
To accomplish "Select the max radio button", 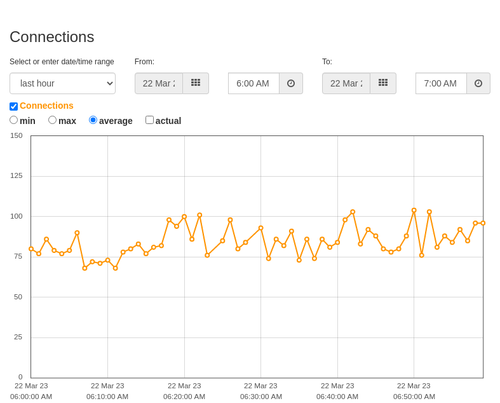I will (52, 120).
